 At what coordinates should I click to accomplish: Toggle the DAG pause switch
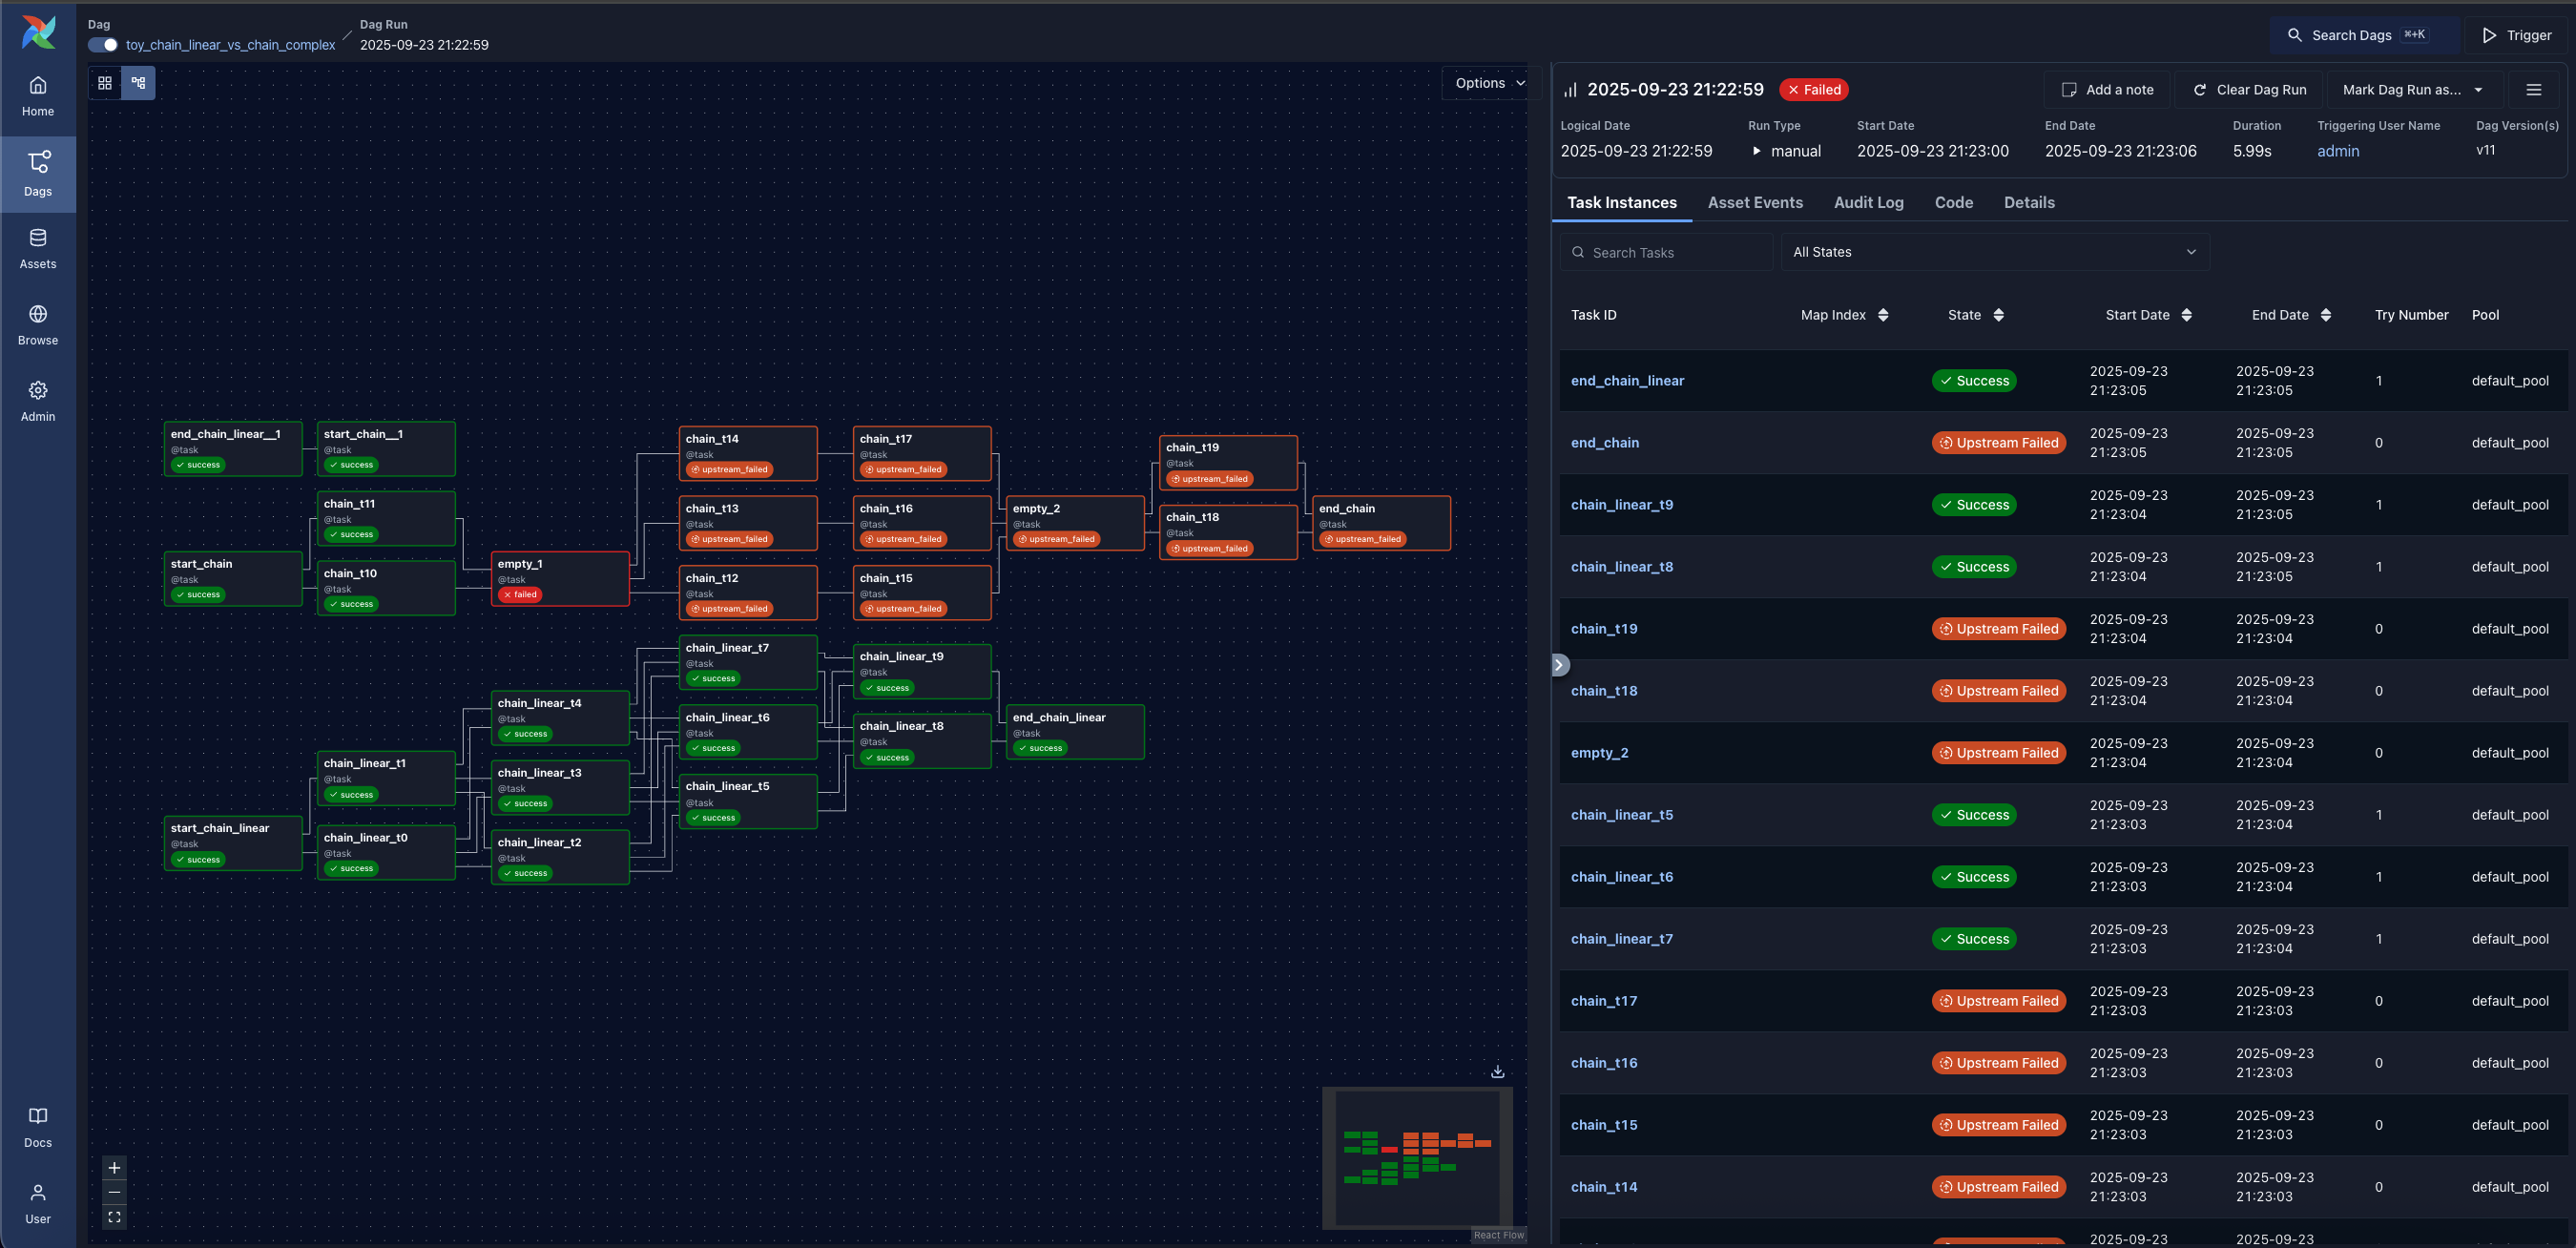click(x=101, y=45)
